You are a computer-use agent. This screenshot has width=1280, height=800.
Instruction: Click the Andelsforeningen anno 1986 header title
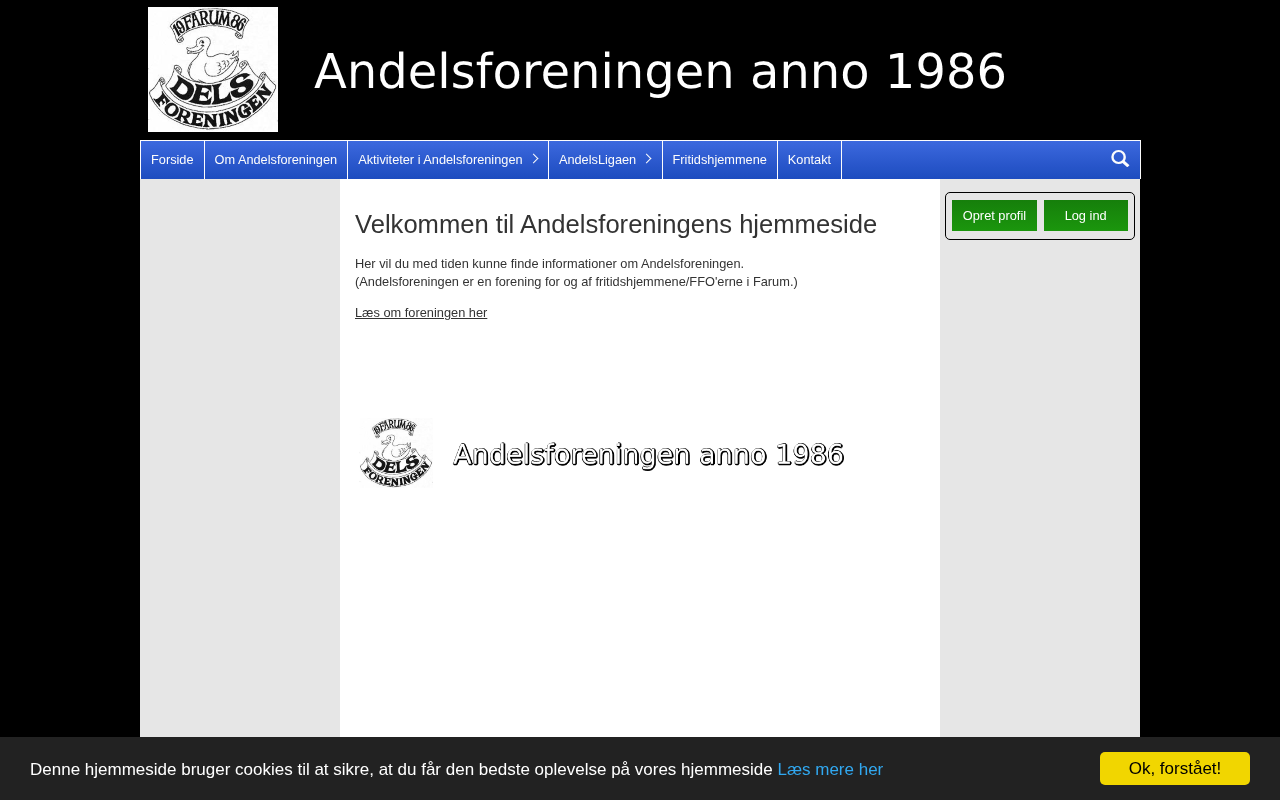[x=660, y=72]
